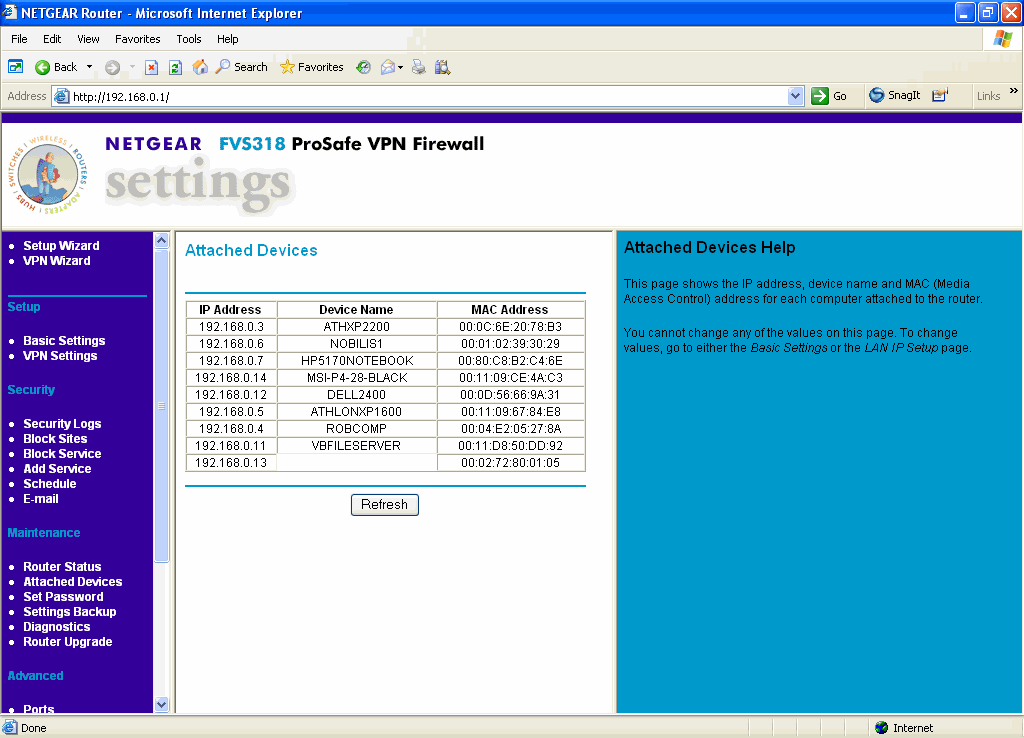Select the VPN Wizard sidebar link
Screen dimensions: 1024x738
point(56,261)
